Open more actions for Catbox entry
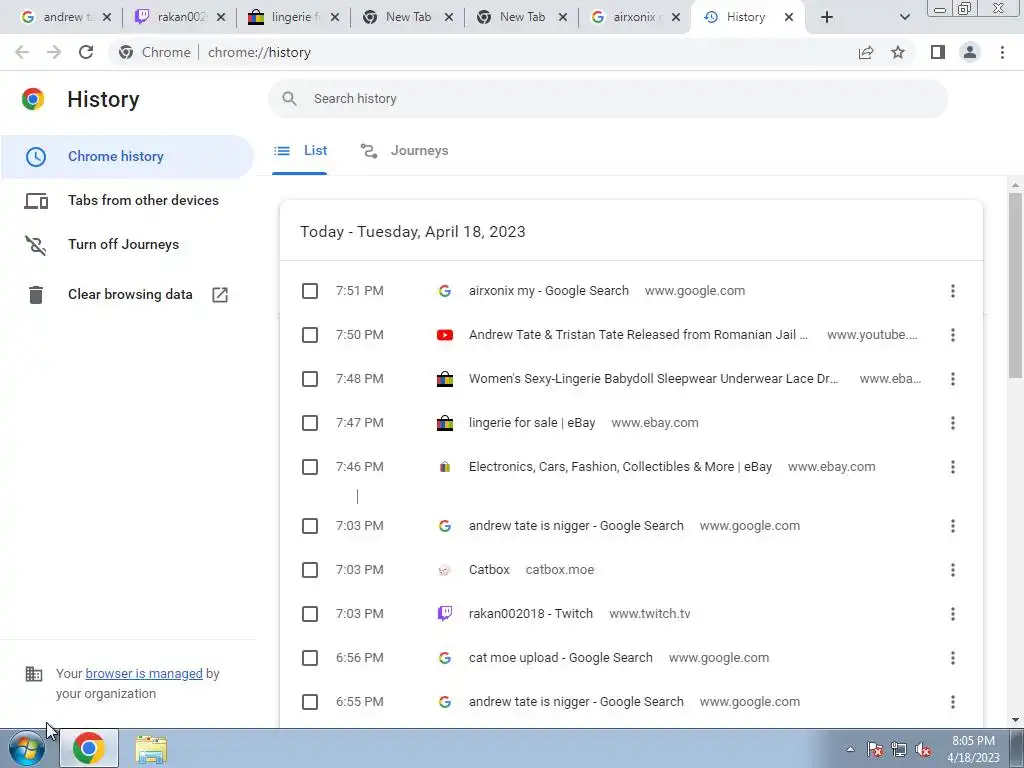The image size is (1024, 768). (x=953, y=570)
